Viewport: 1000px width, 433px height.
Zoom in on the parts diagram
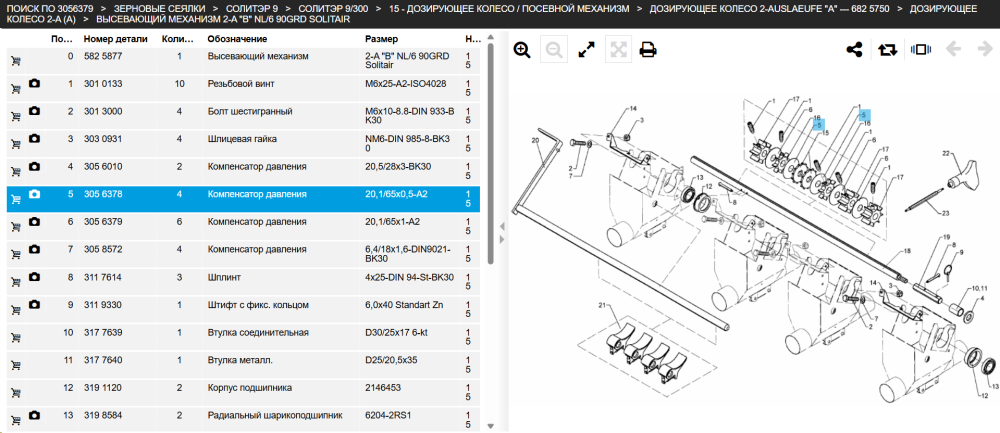click(522, 50)
